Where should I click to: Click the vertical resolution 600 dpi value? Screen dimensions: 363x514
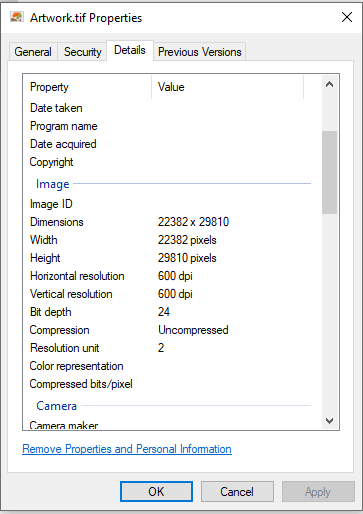pyautogui.click(x=175, y=294)
